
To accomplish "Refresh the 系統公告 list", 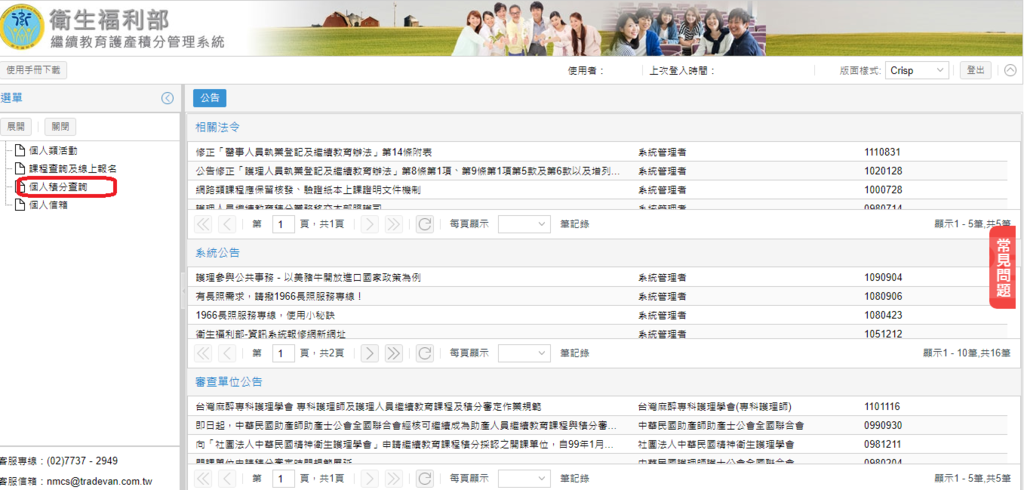I will (x=424, y=353).
